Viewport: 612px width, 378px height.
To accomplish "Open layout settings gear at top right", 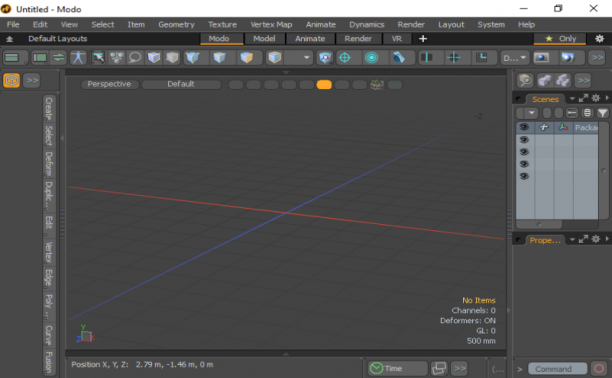I will tap(600, 39).
